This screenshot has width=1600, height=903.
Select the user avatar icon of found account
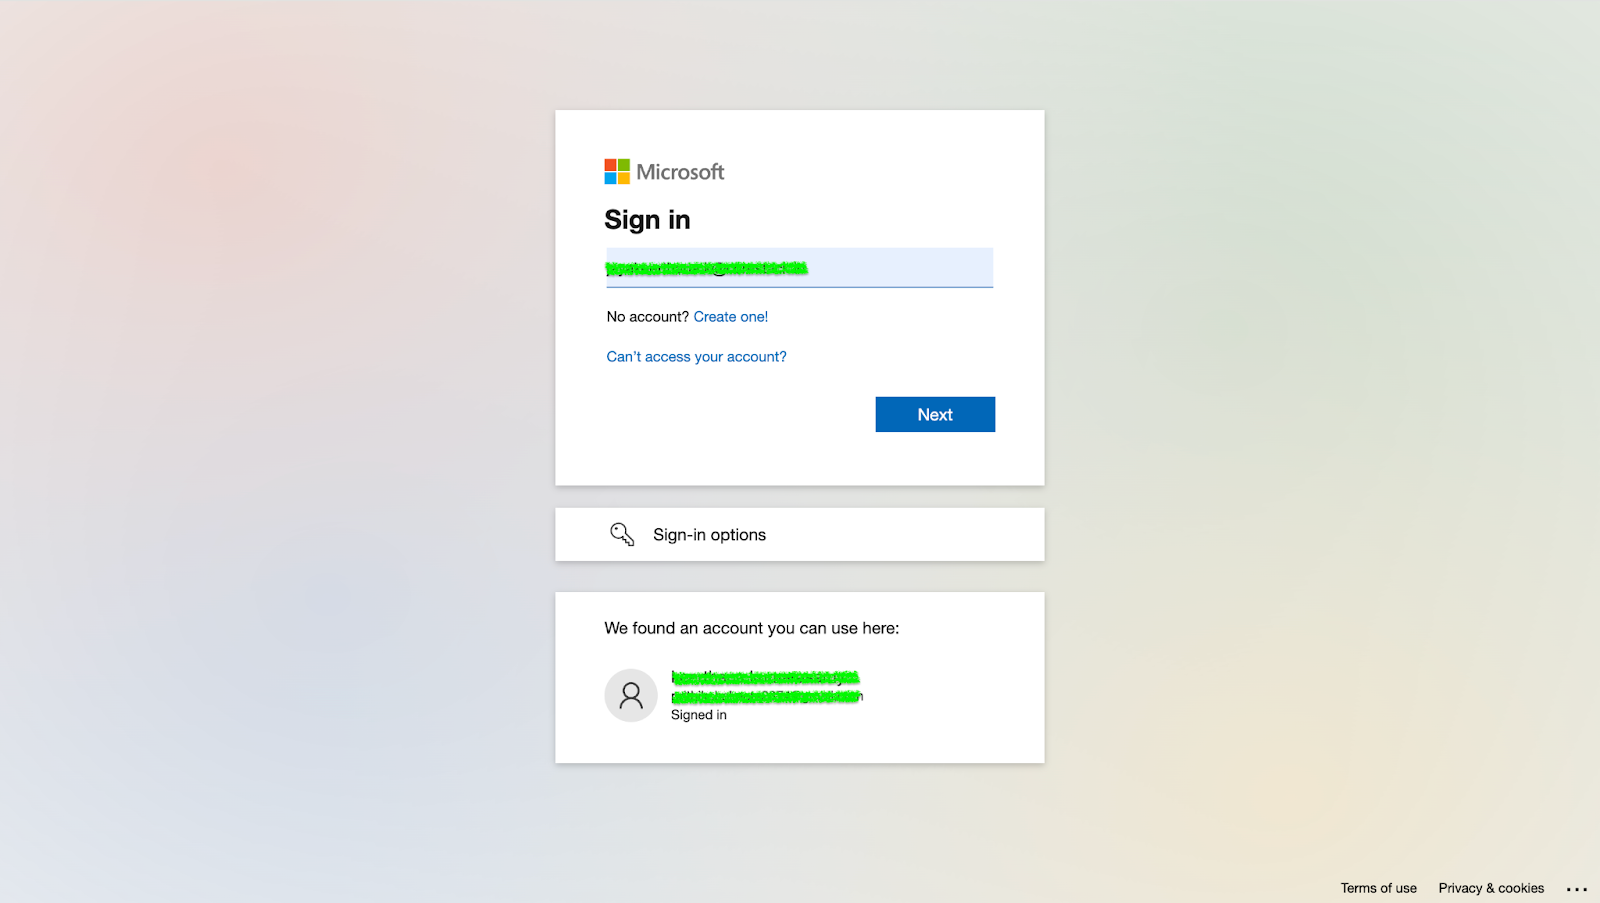(631, 695)
